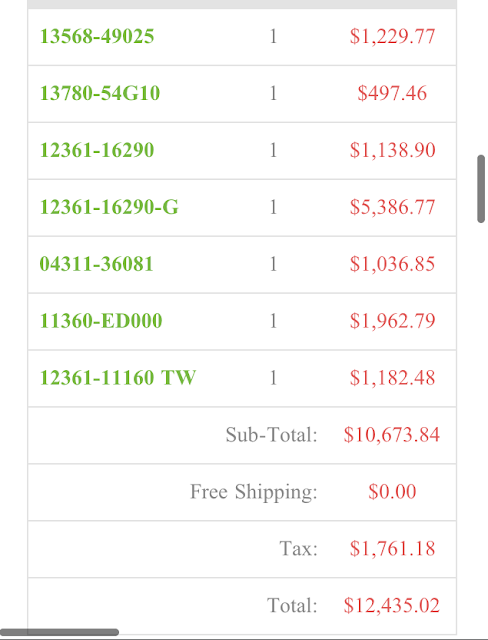The width and height of the screenshot is (488, 640).
Task: Click the $1,229.77 price
Action: (392, 36)
